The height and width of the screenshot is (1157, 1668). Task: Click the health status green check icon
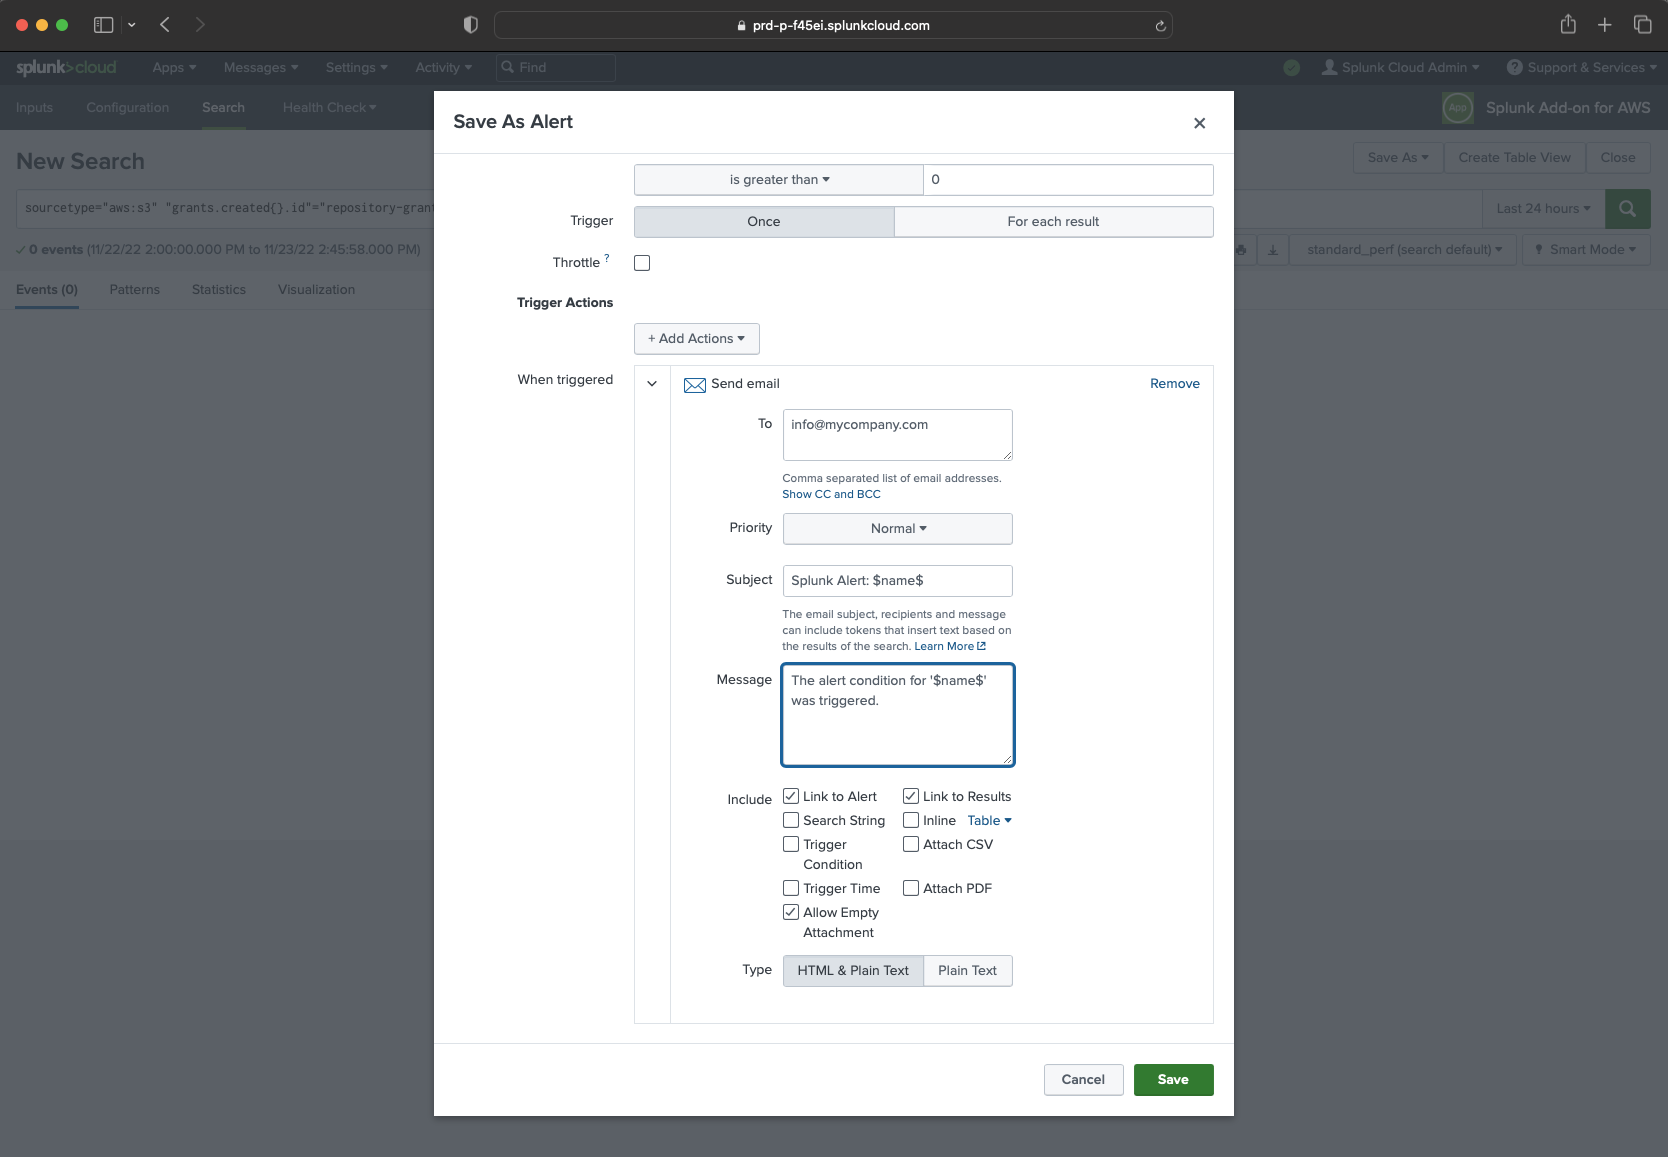tap(1292, 67)
